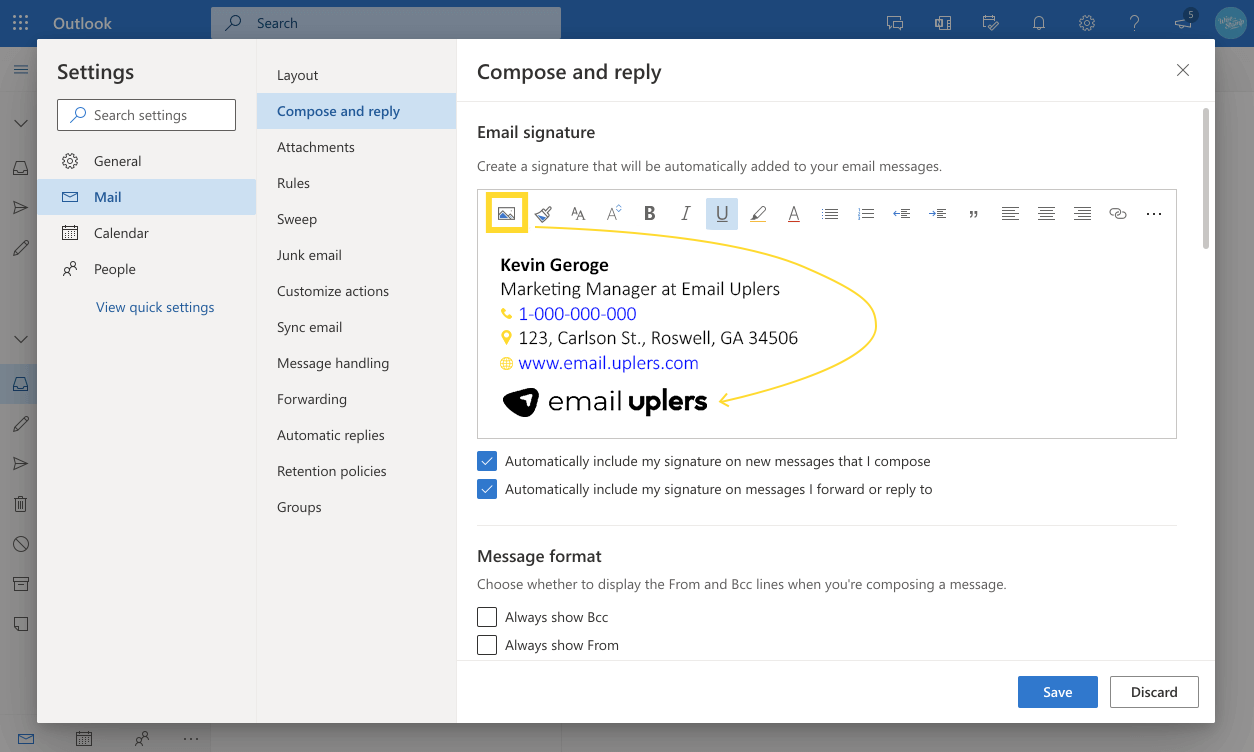Image resolution: width=1254 pixels, height=752 pixels.
Task: Apply text highlight color
Action: coord(758,213)
